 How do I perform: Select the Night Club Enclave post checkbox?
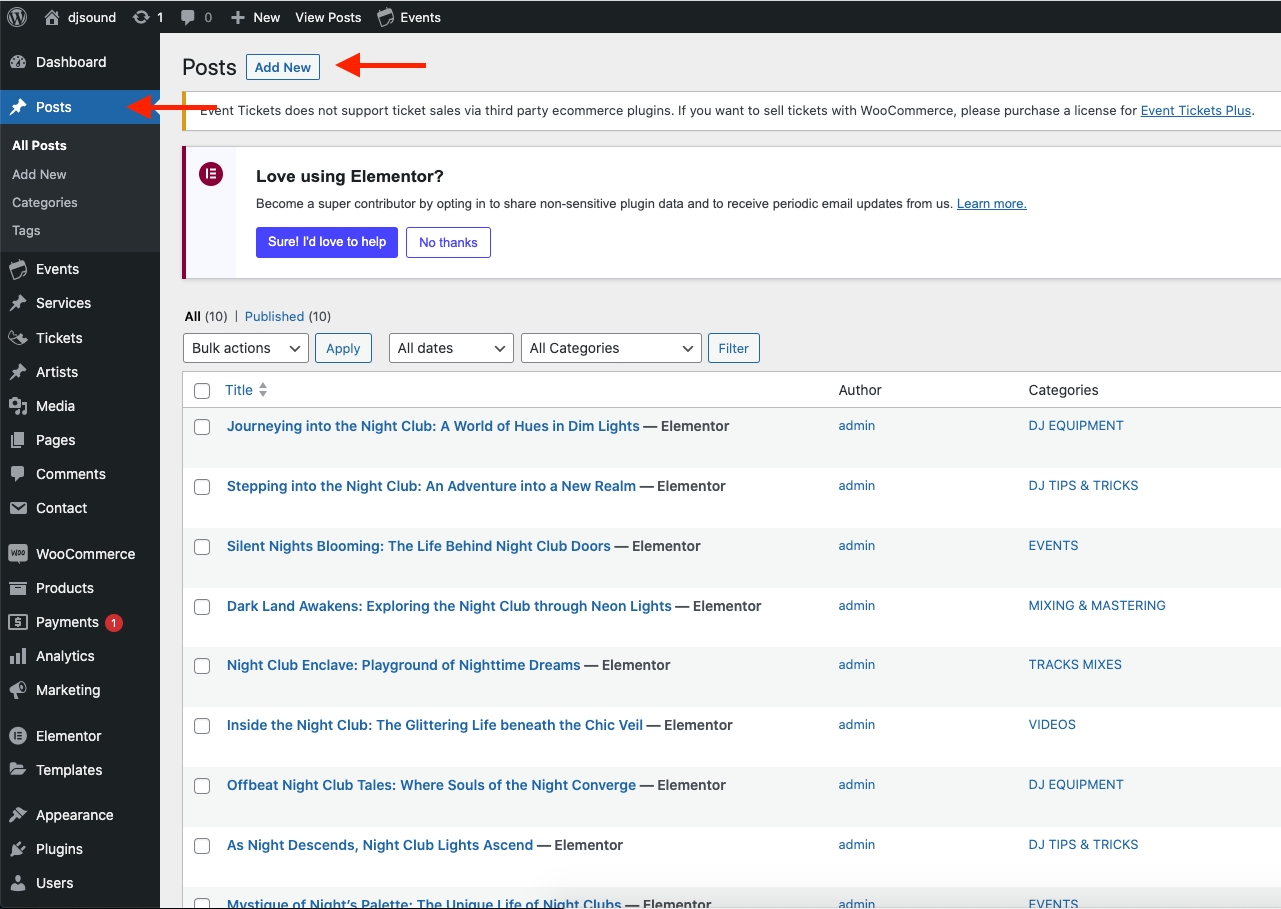202,666
